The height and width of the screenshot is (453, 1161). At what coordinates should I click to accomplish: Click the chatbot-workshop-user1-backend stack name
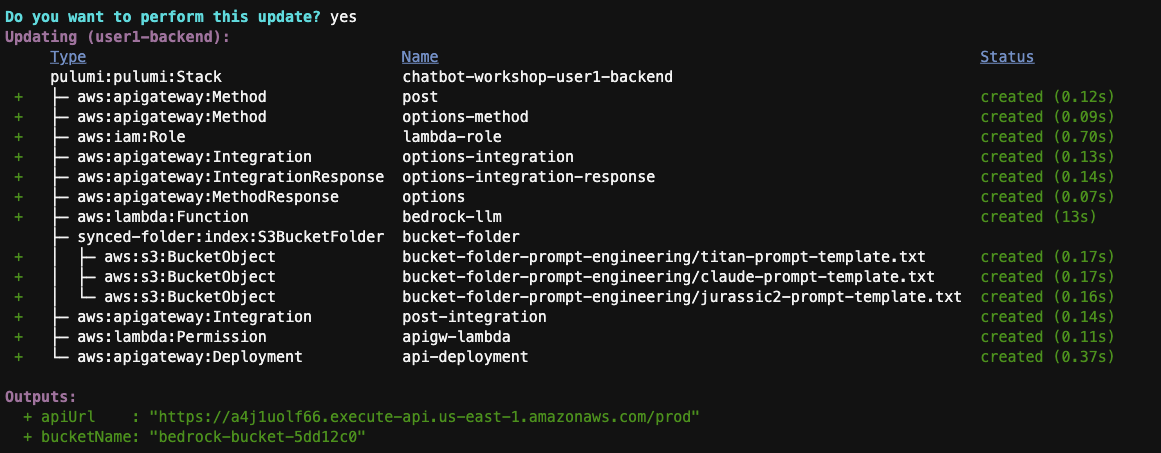pos(537,77)
